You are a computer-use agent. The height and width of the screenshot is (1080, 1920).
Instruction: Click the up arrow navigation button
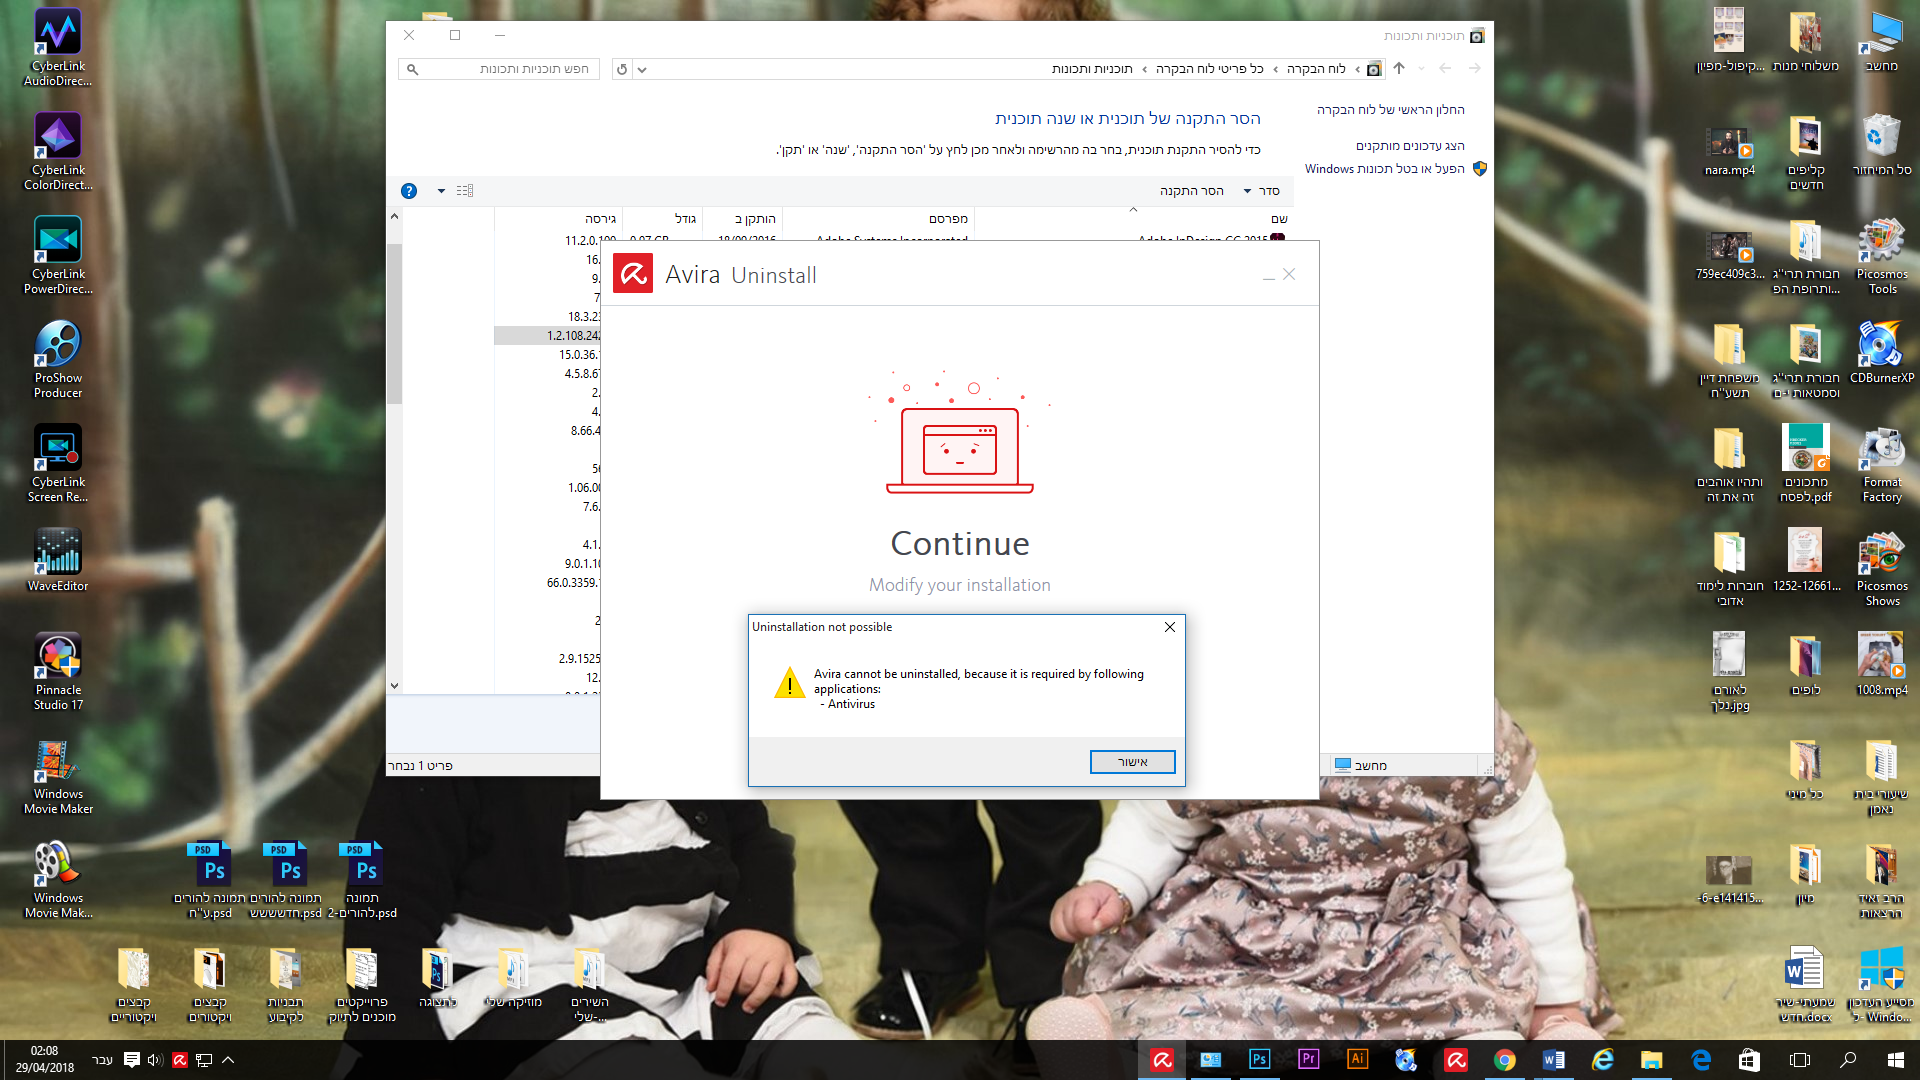[x=1399, y=69]
